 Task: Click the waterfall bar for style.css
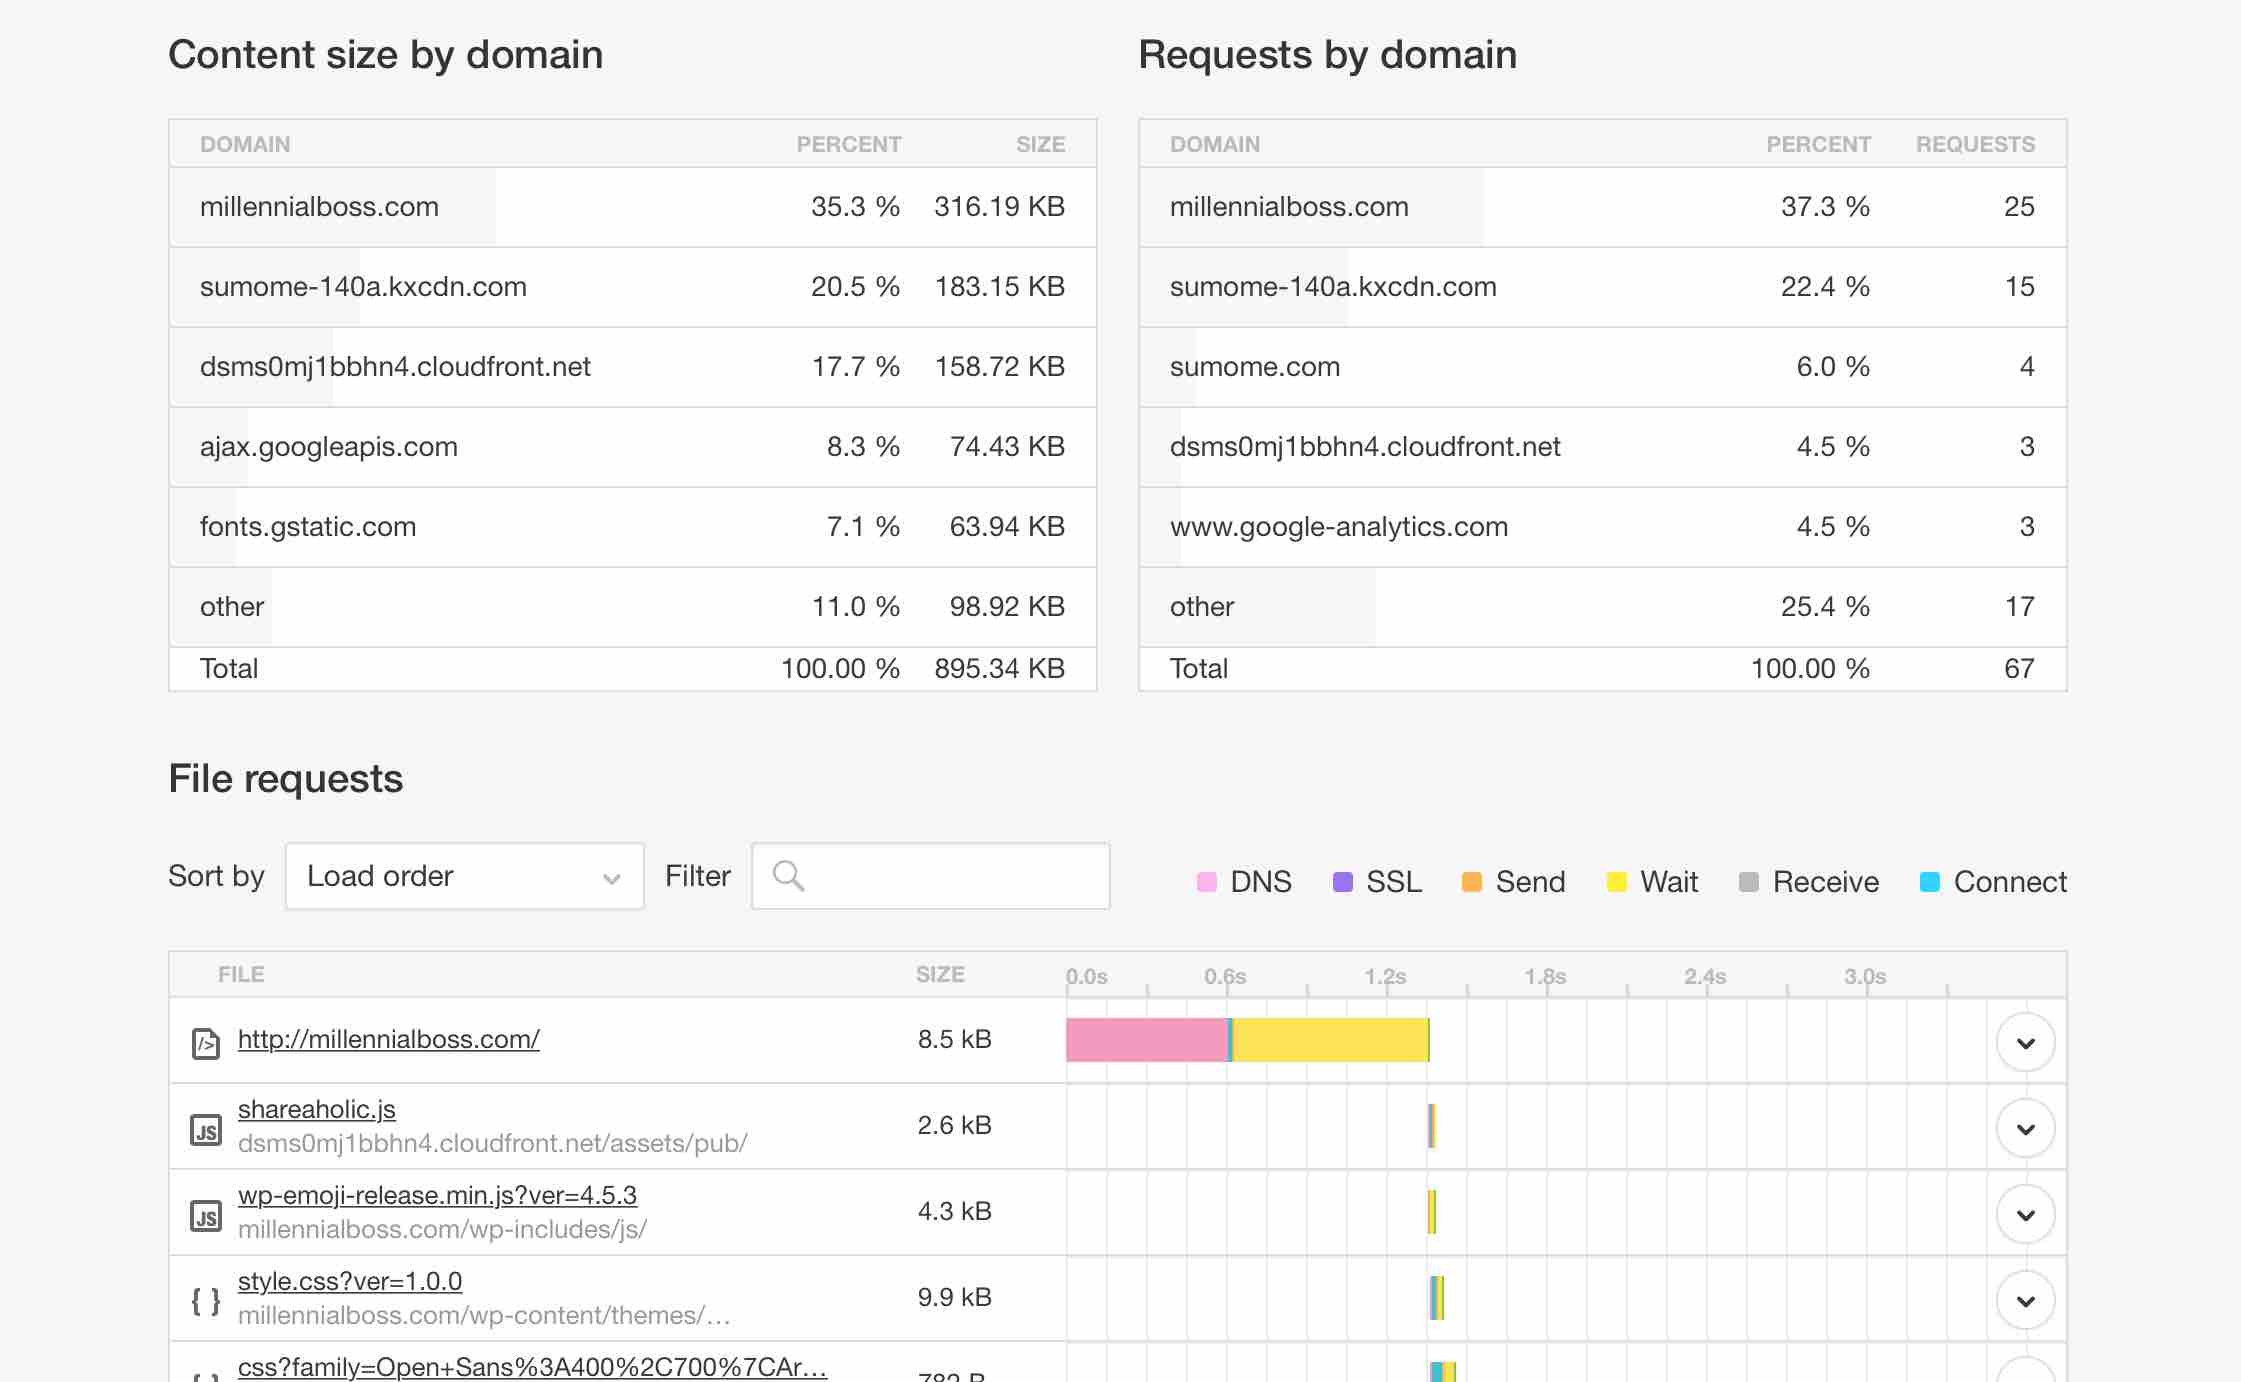(x=1437, y=1298)
